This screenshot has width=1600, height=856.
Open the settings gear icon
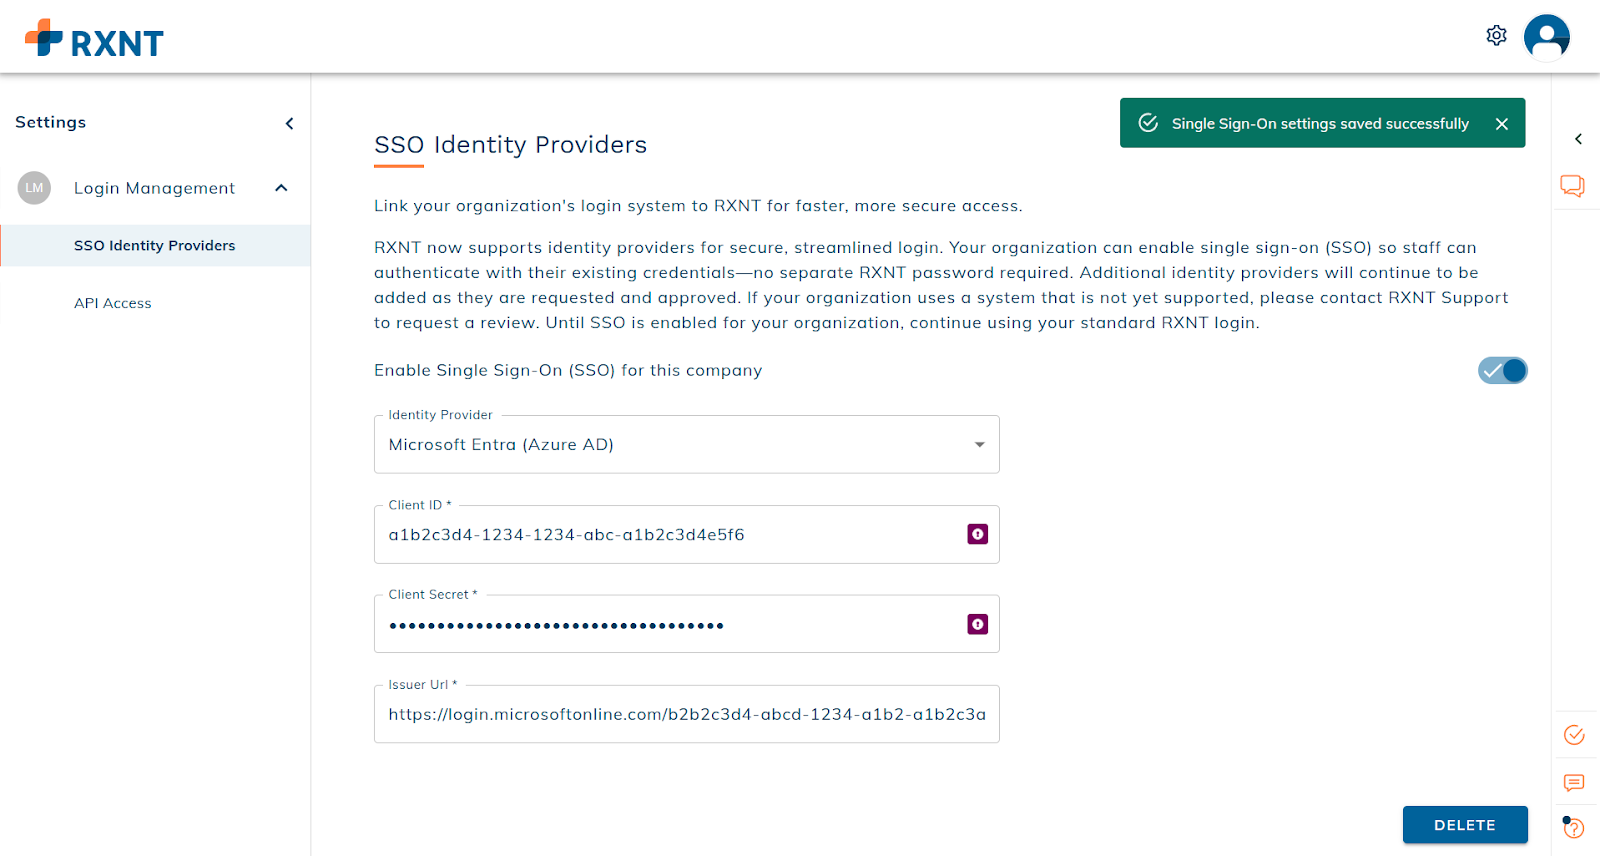click(x=1496, y=36)
